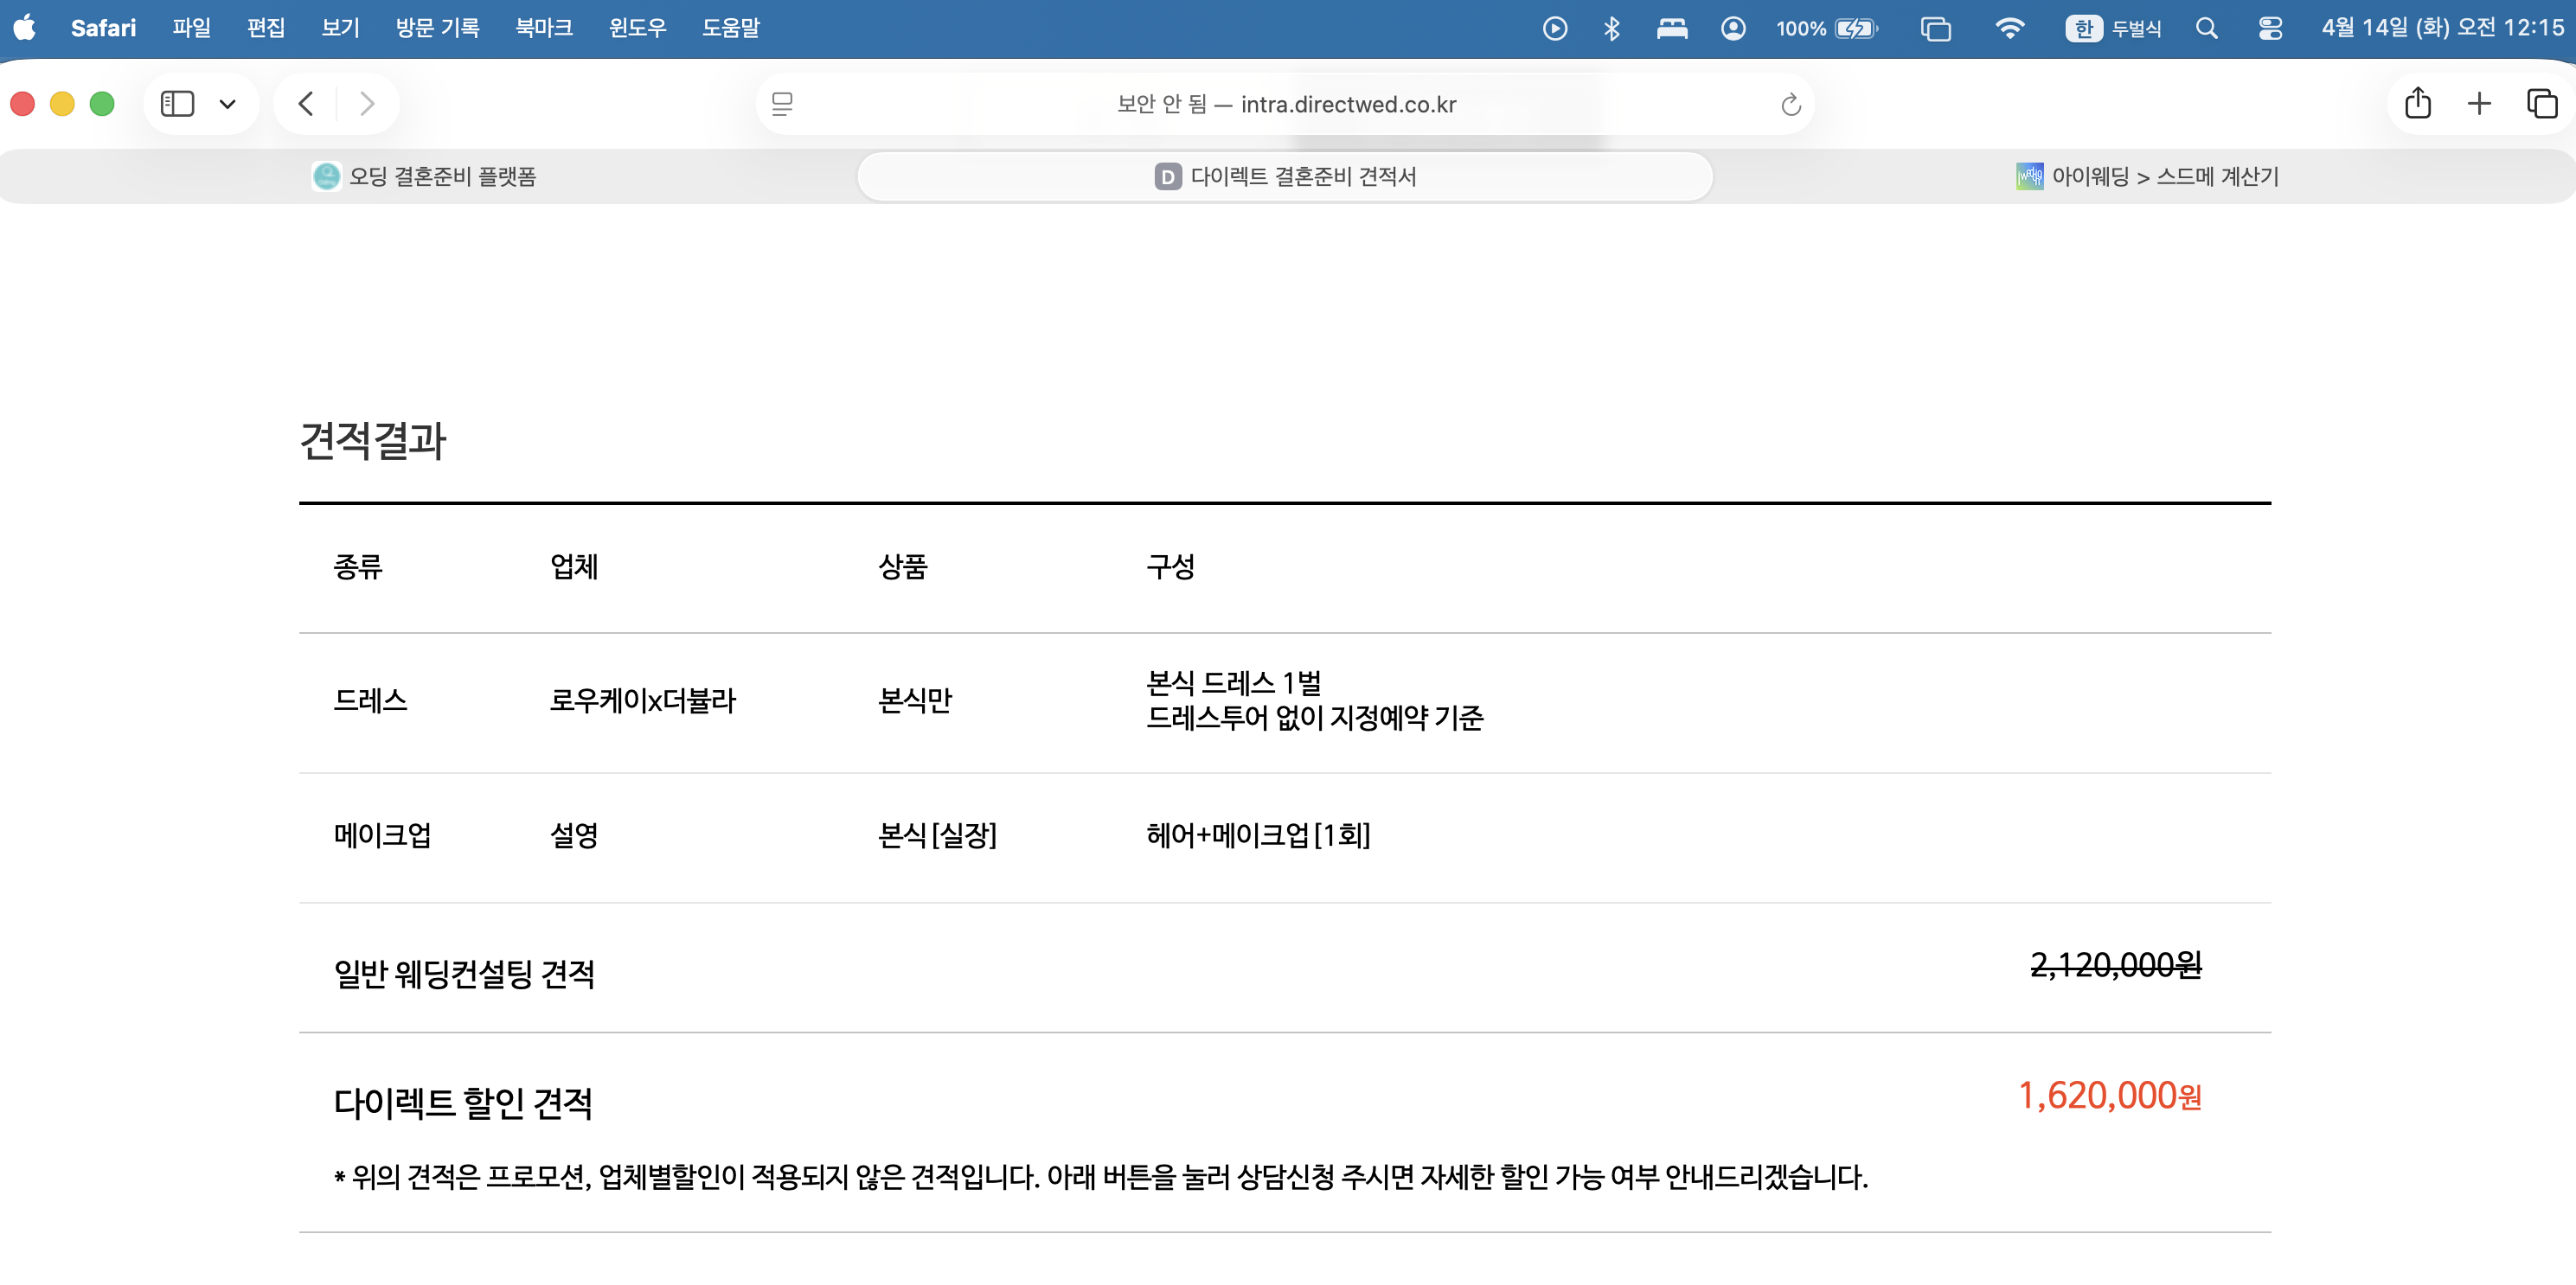Reload the current quote page

(x=1789, y=103)
